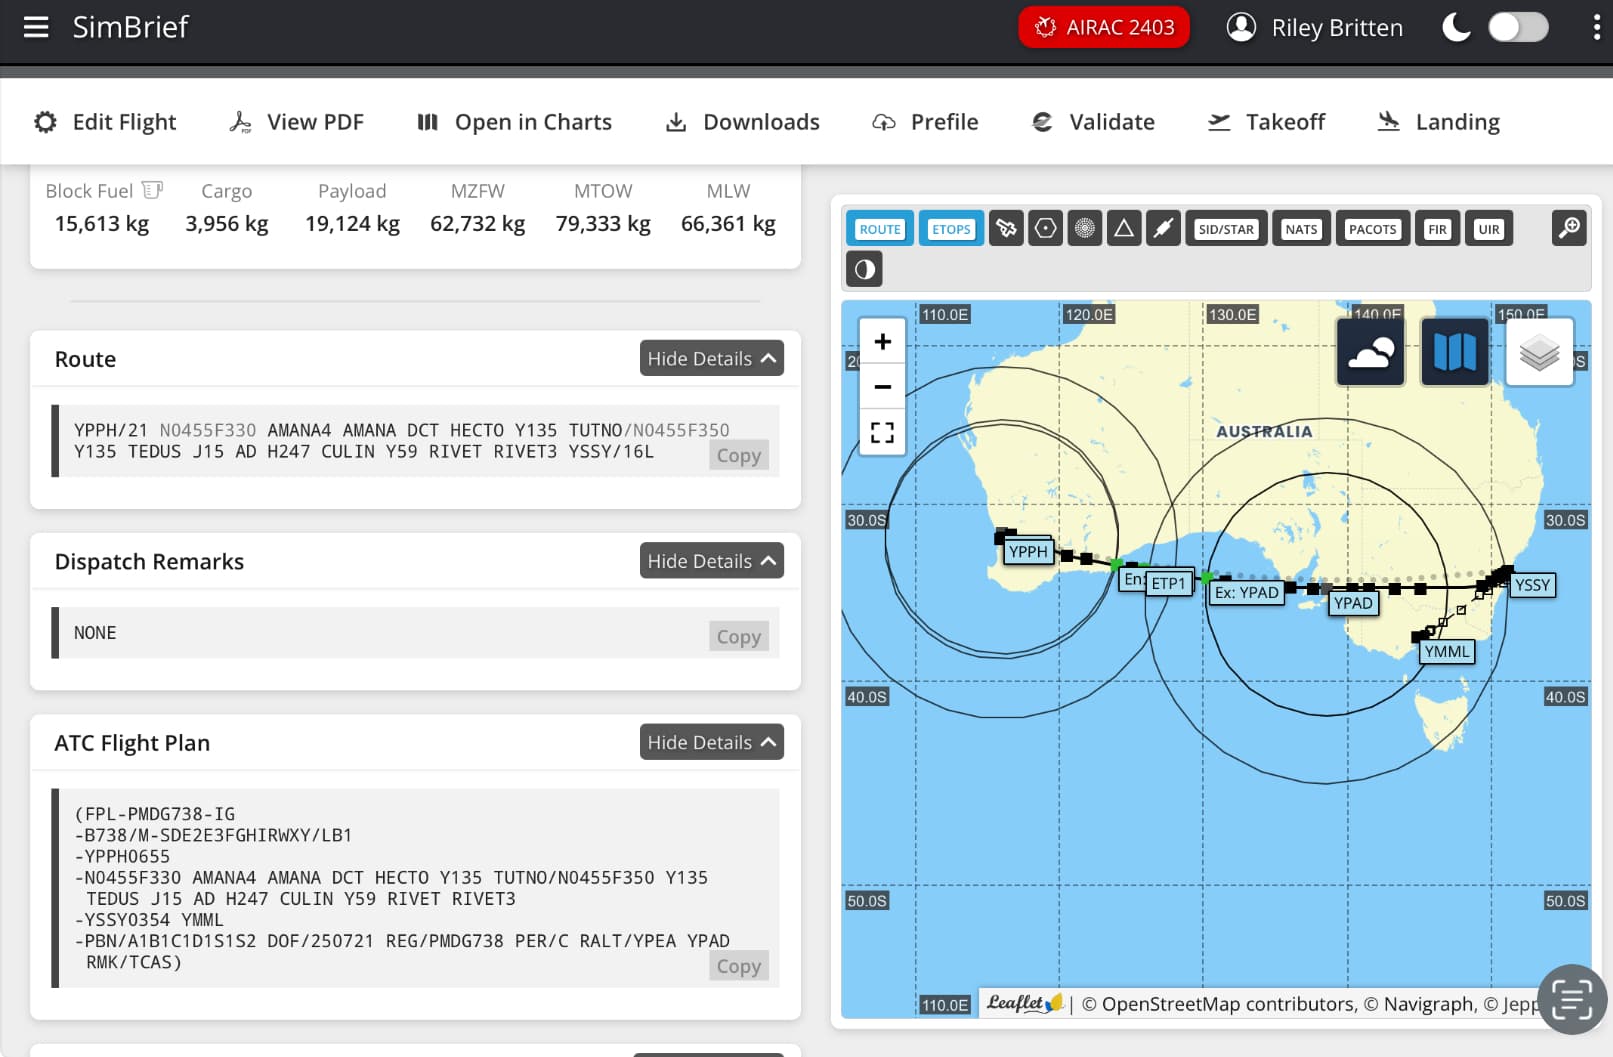This screenshot has width=1613, height=1057.
Task: Click the Block Fuel value 15,613 kg
Action: (102, 224)
